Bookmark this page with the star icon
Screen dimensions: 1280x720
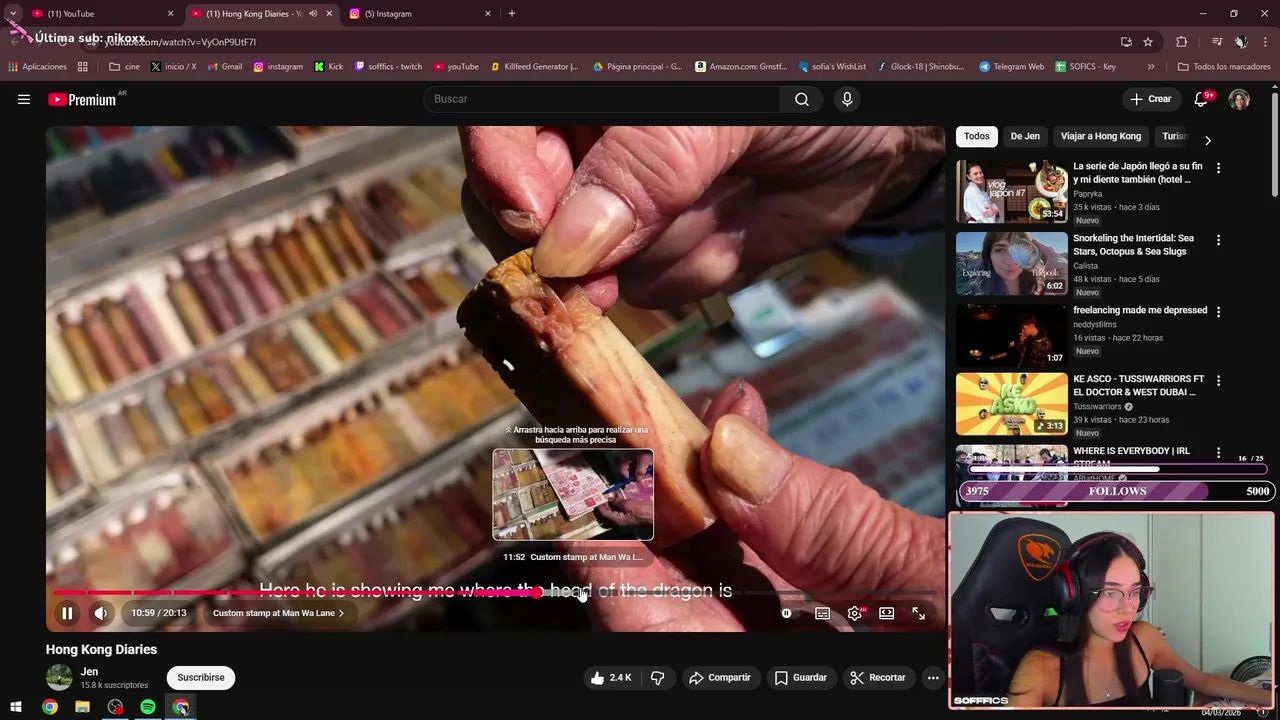[x=1148, y=42]
